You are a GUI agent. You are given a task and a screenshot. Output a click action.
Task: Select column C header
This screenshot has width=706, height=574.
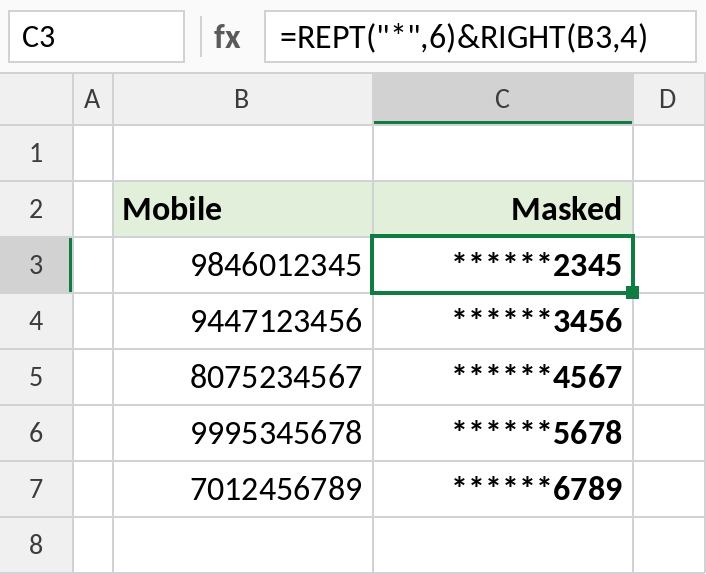pyautogui.click(x=503, y=99)
